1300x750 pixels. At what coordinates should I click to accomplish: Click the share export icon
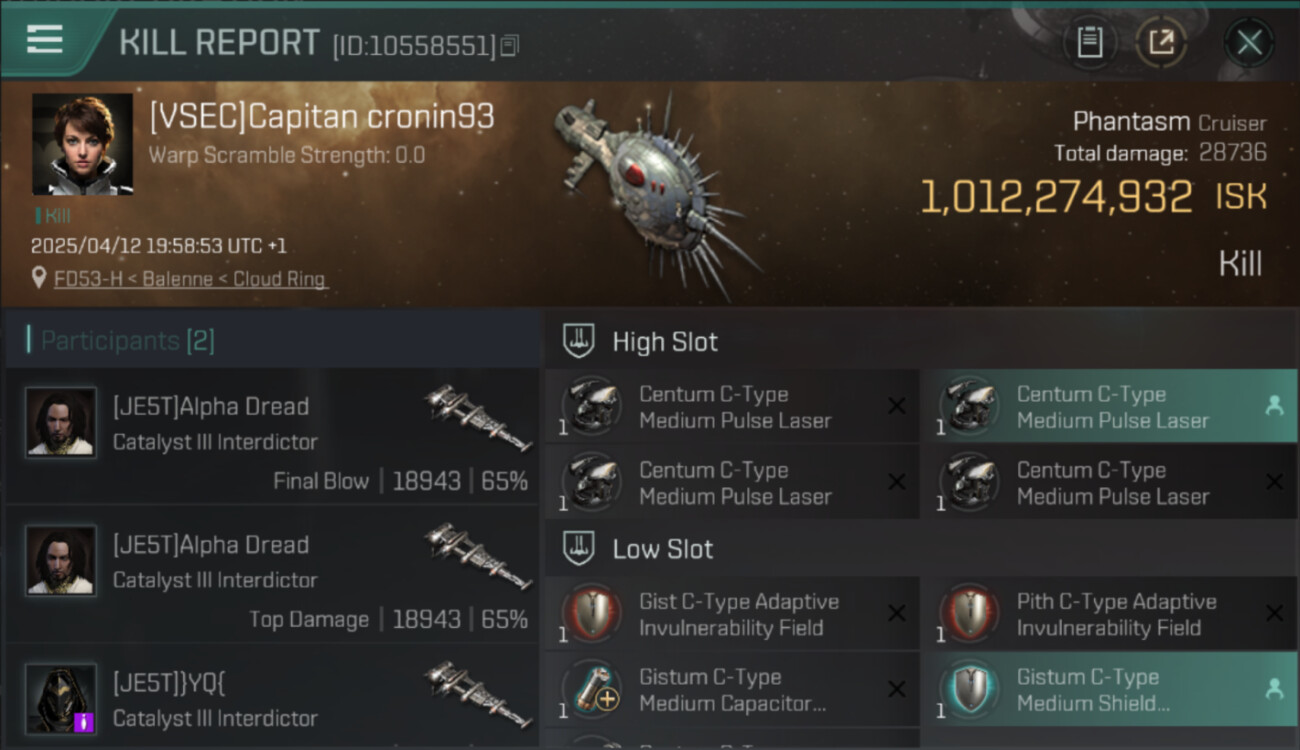point(1161,42)
